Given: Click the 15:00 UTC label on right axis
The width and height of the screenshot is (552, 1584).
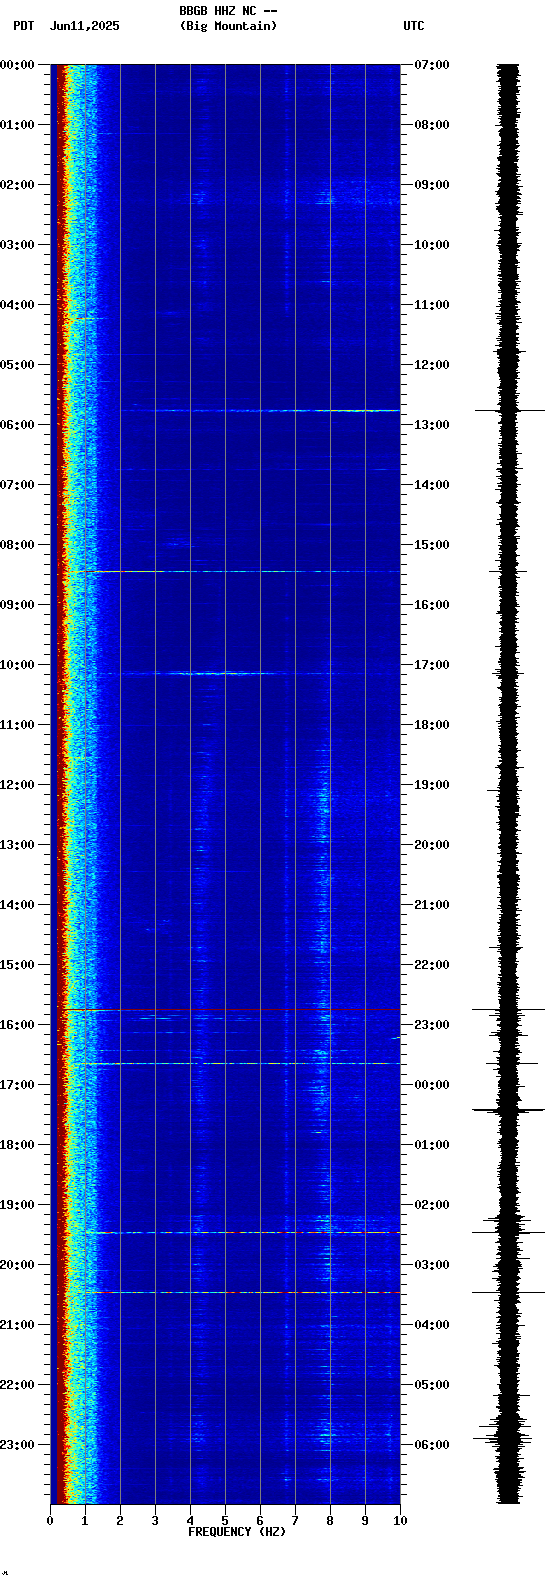Looking at the screenshot, I should 432,545.
